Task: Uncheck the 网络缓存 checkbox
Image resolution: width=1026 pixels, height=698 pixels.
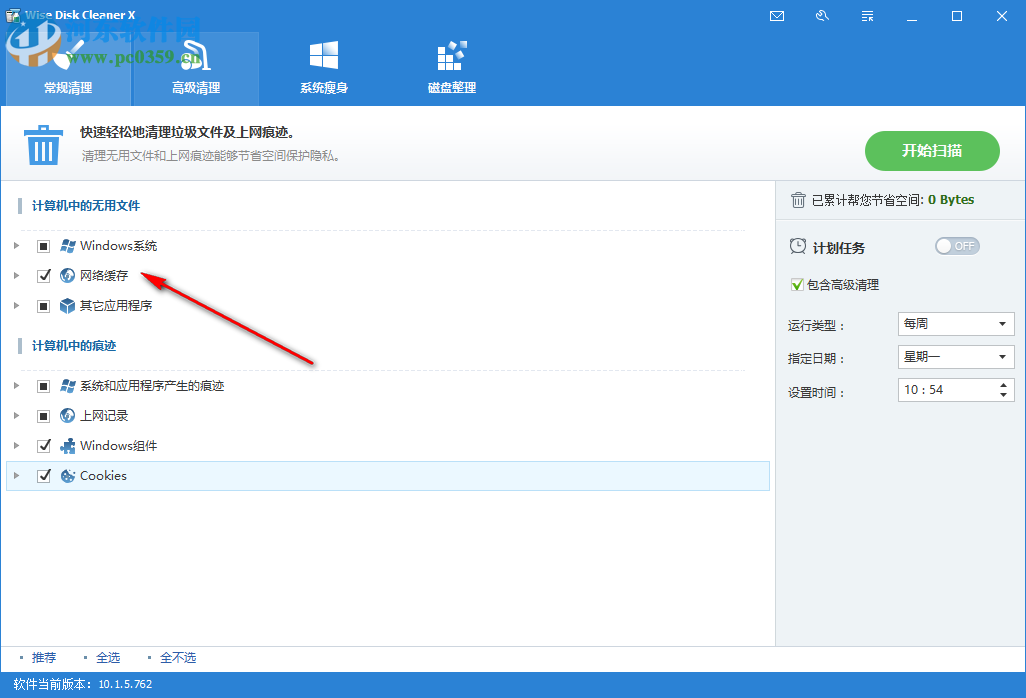Action: [x=44, y=275]
